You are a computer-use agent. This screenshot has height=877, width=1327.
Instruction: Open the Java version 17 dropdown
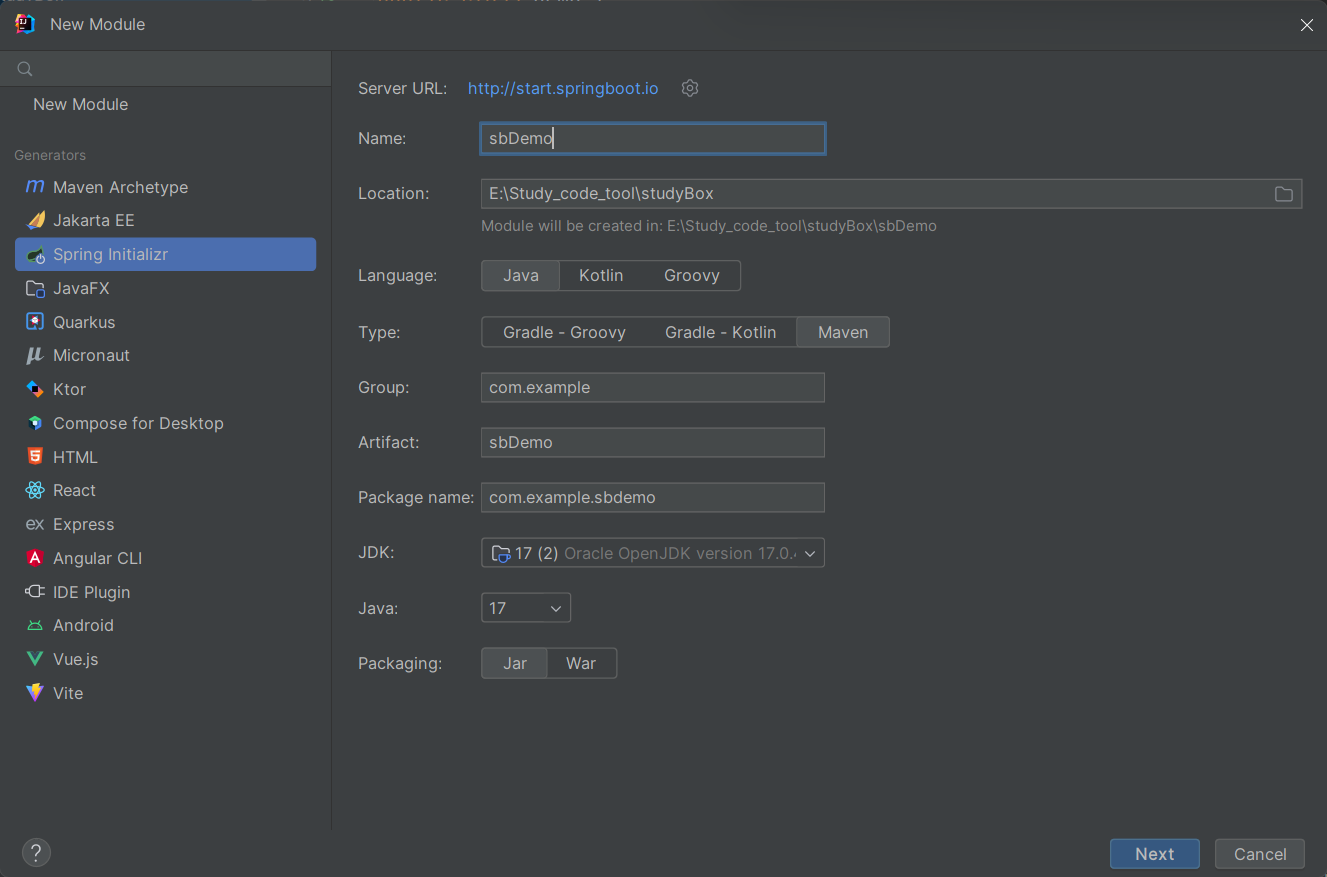coord(526,608)
